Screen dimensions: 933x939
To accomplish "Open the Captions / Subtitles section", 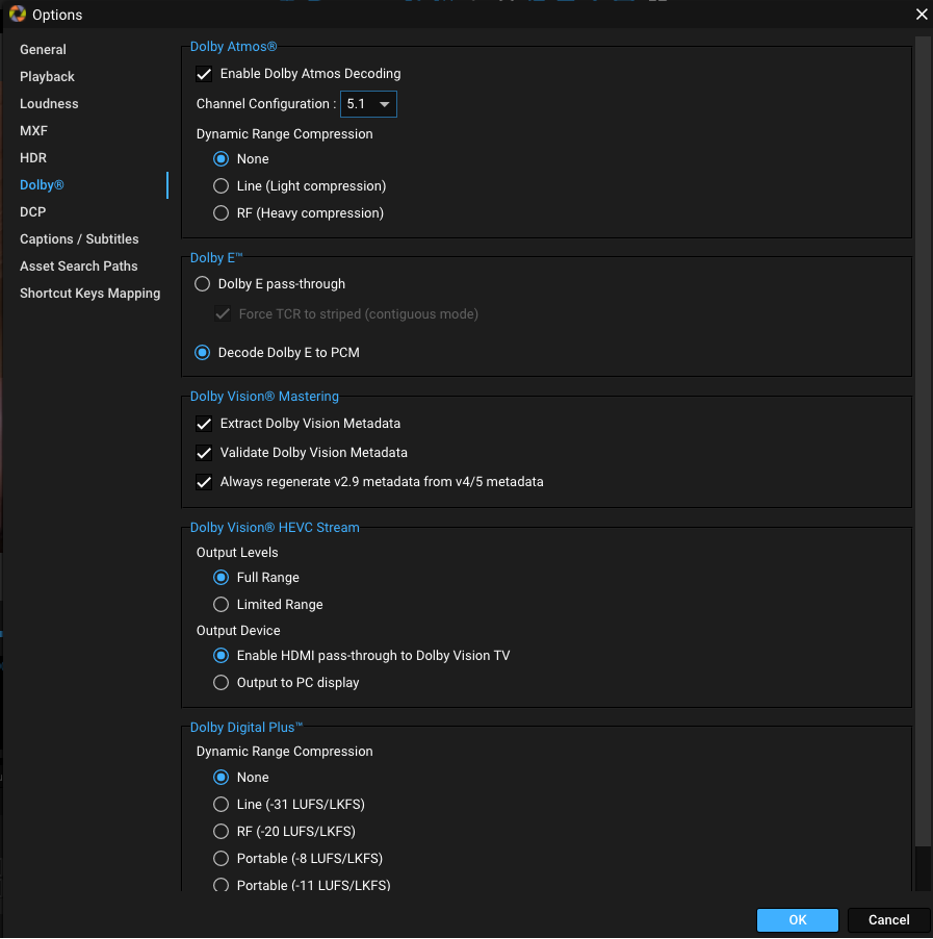I will pyautogui.click(x=80, y=238).
